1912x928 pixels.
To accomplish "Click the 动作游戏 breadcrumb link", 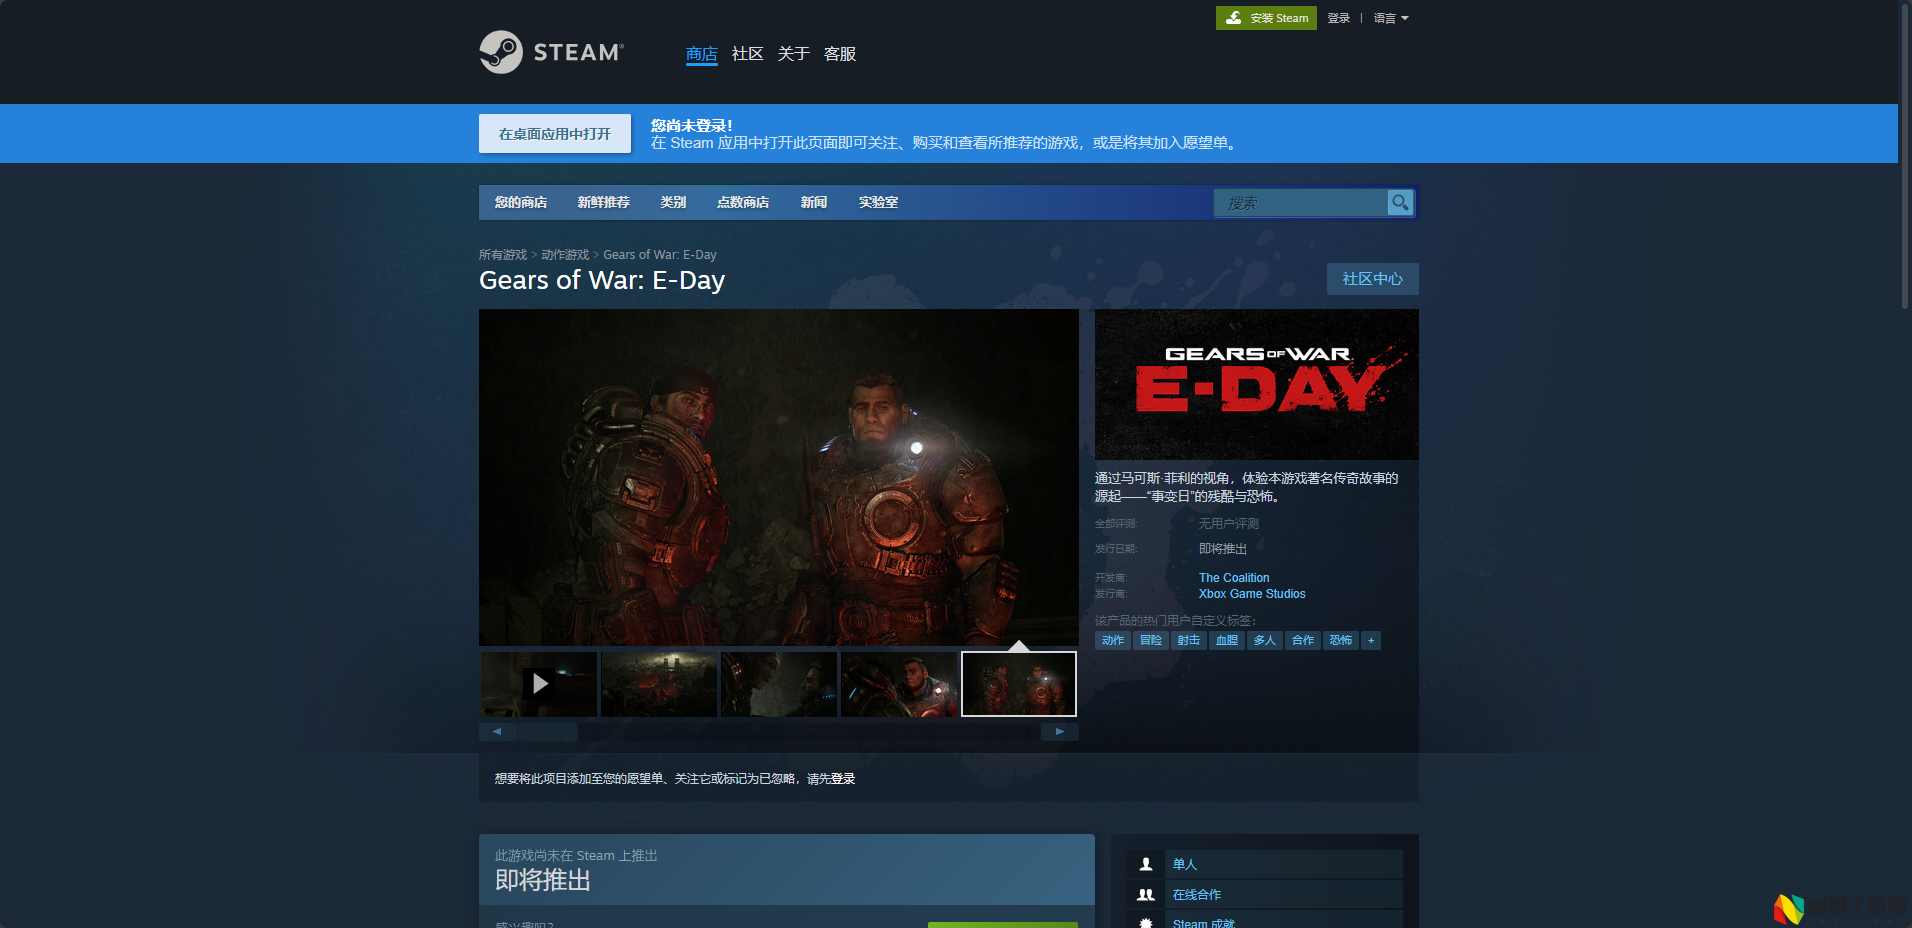I will 565,255.
